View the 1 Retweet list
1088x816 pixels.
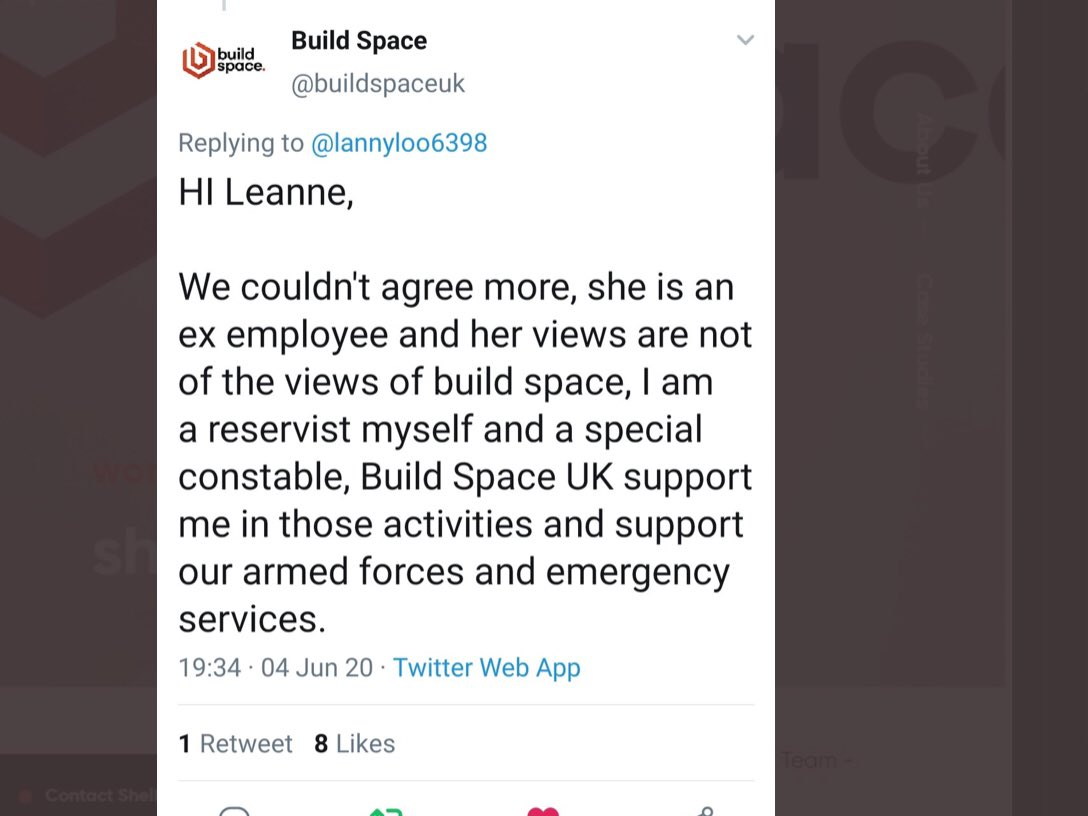tap(236, 744)
